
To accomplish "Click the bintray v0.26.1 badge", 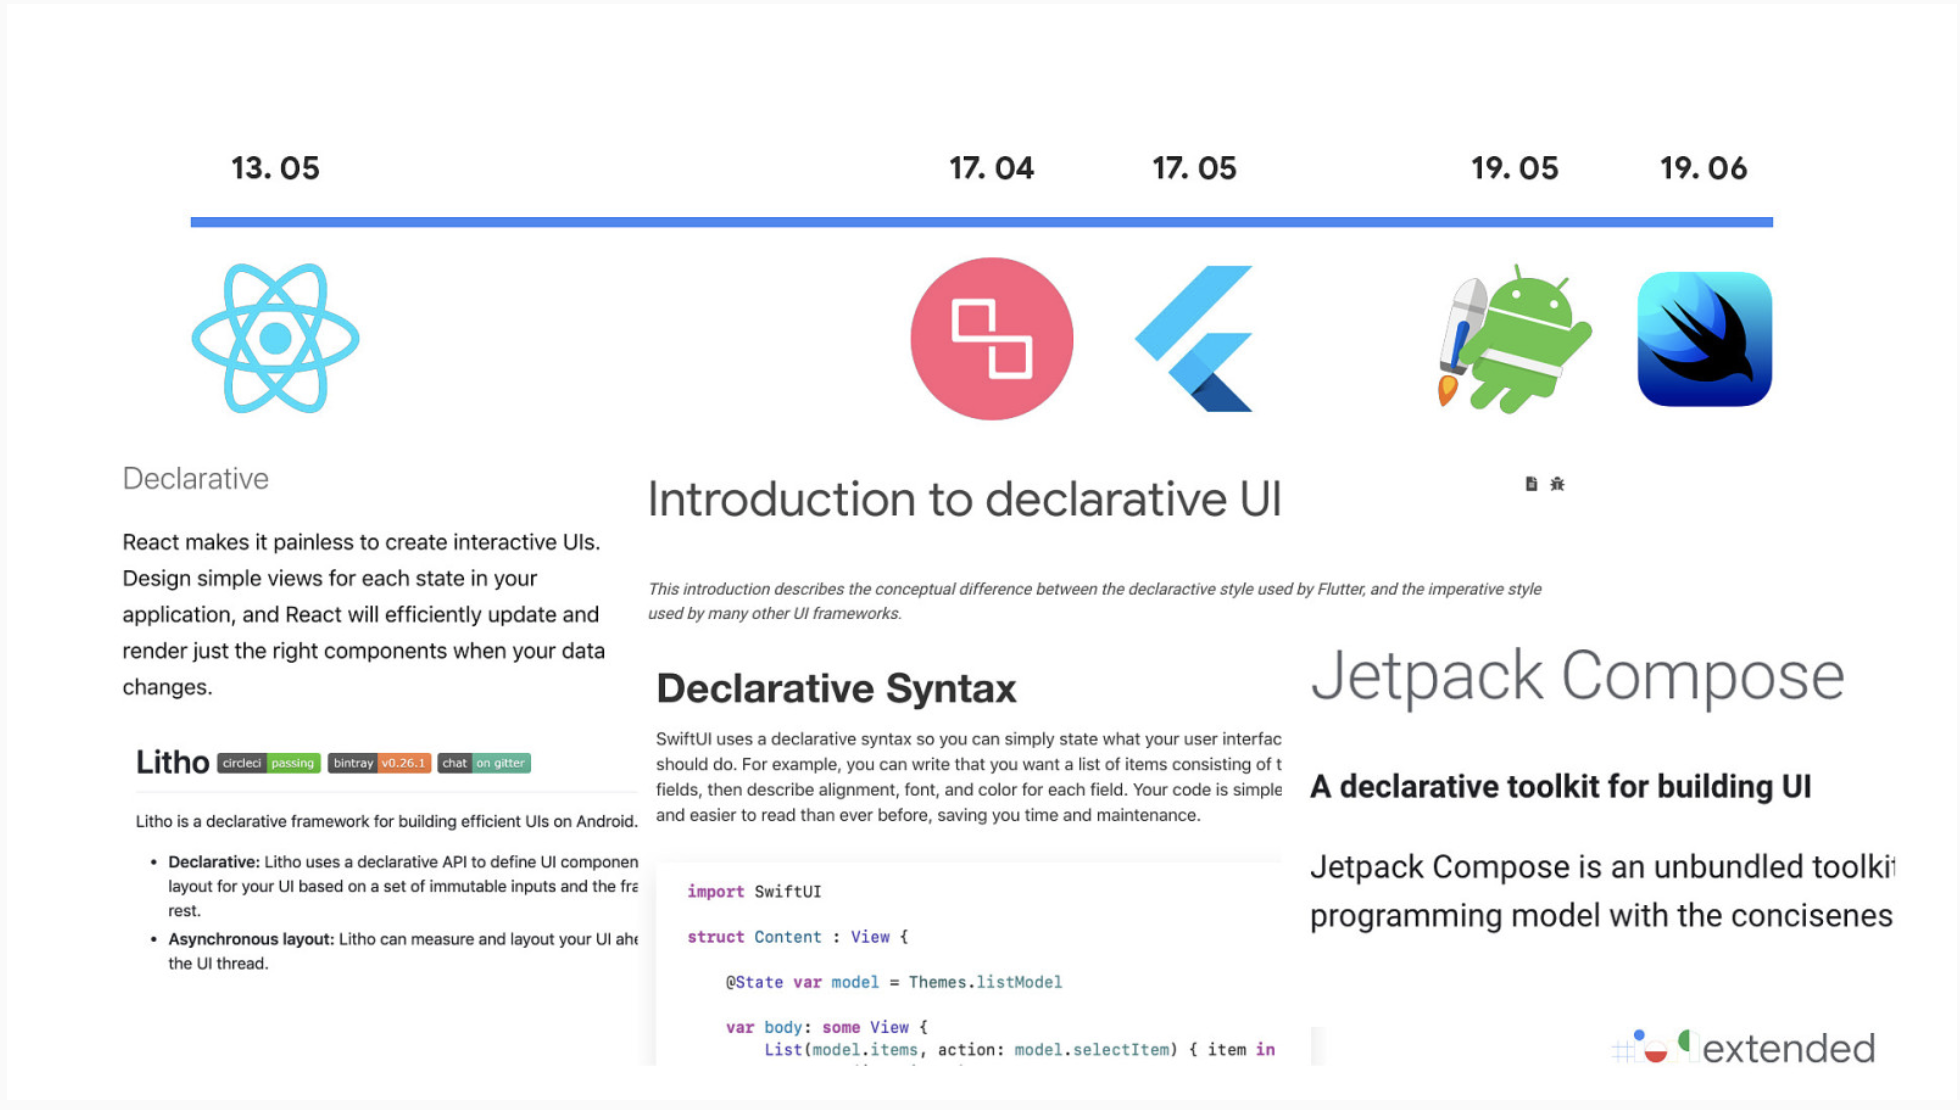I will pyautogui.click(x=379, y=763).
